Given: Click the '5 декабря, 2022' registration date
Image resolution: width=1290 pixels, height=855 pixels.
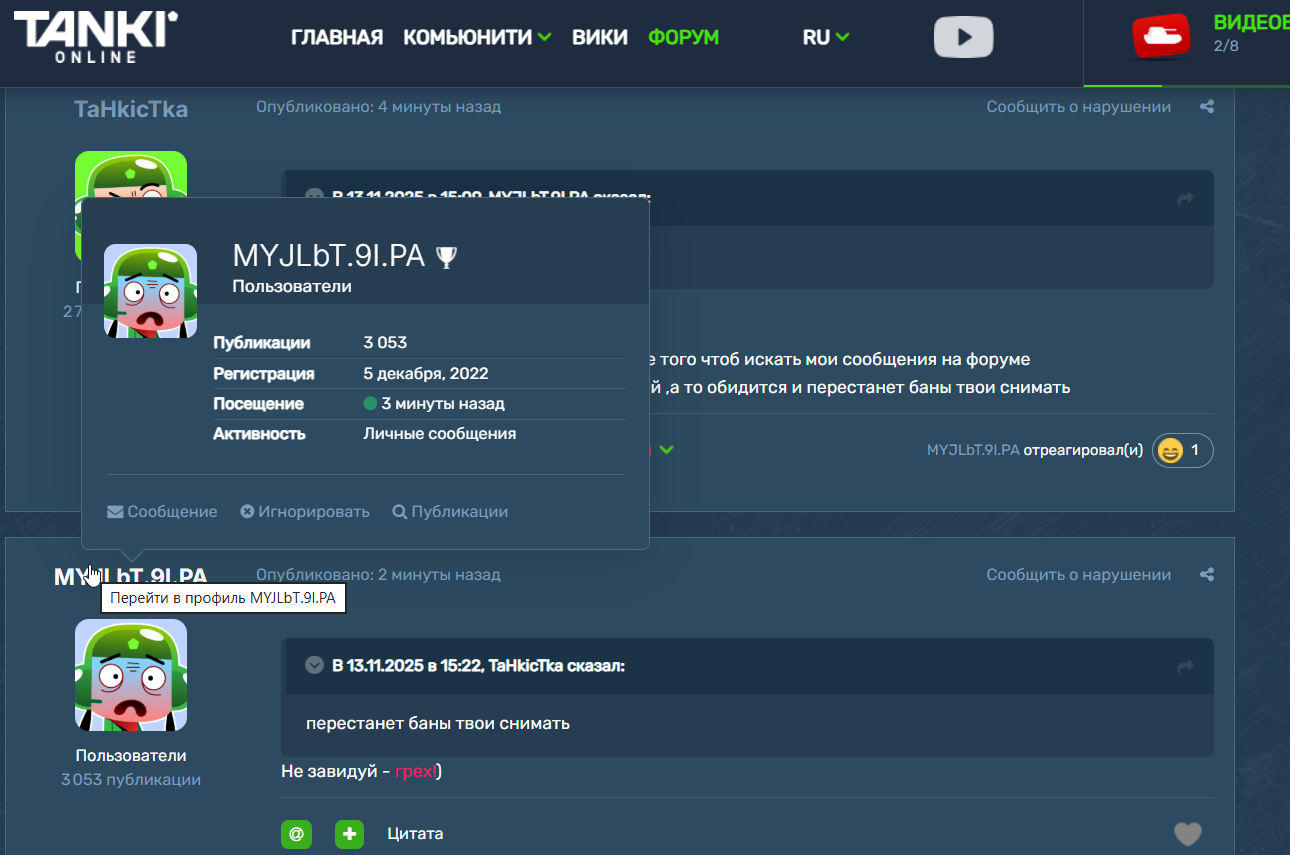Looking at the screenshot, I should [x=426, y=374].
